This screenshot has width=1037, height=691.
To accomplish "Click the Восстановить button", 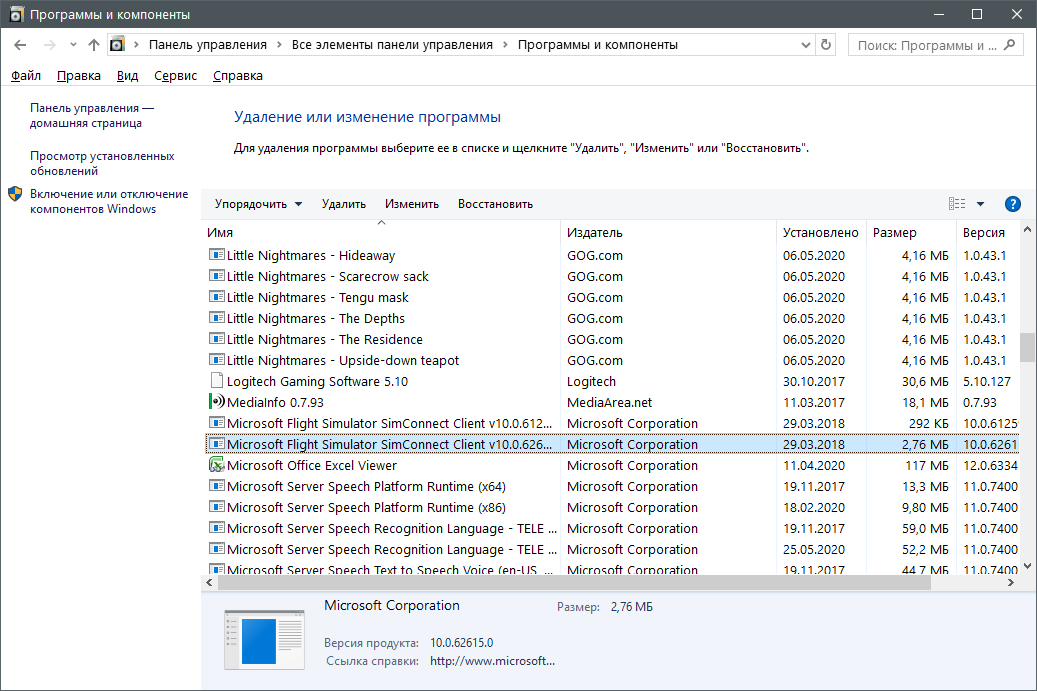I will click(x=495, y=204).
